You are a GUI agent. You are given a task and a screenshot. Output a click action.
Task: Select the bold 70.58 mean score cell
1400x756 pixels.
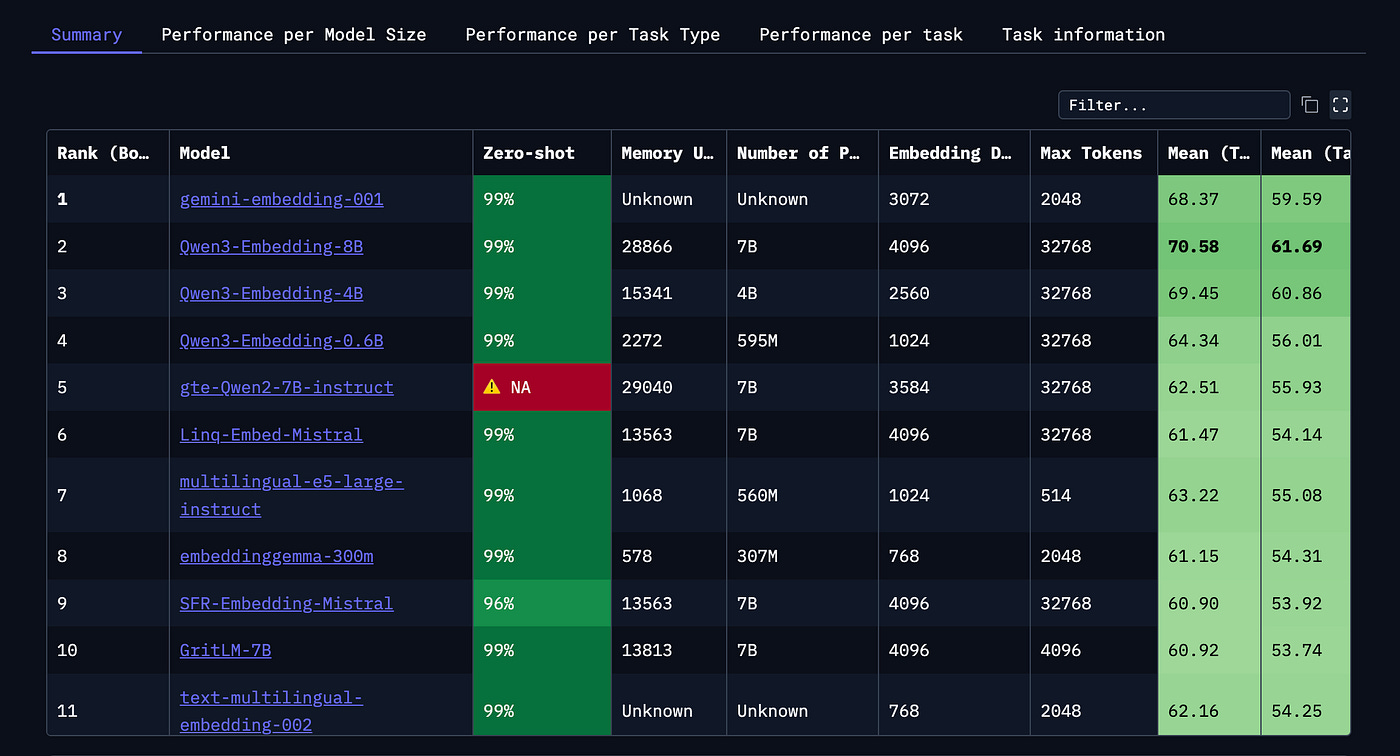pyautogui.click(x=1209, y=246)
